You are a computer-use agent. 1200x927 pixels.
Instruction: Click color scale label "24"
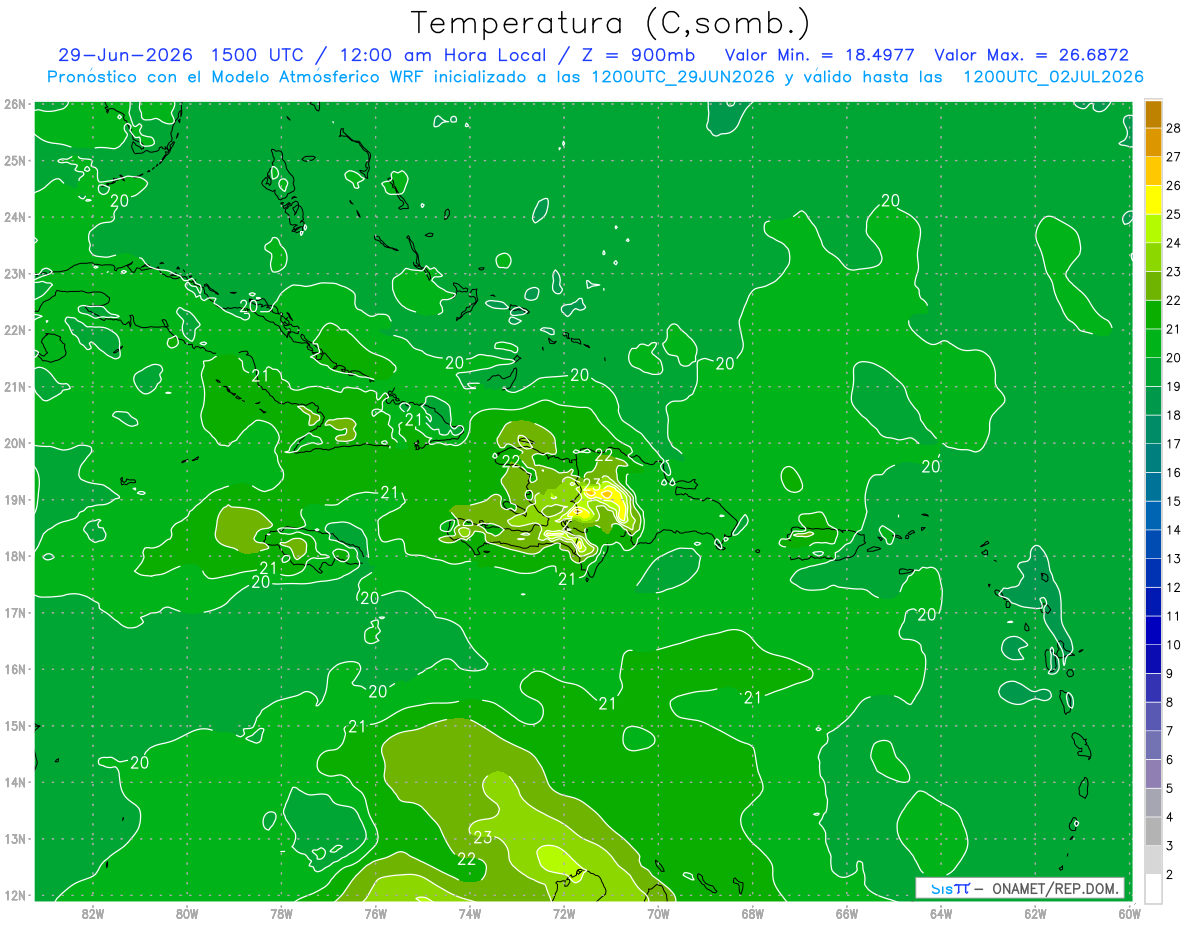coord(1173,243)
